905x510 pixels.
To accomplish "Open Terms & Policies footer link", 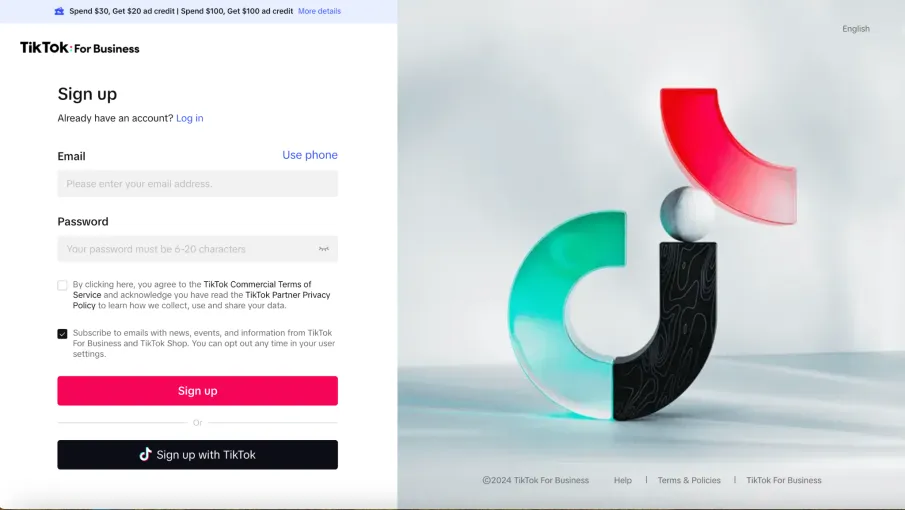I will tap(689, 480).
